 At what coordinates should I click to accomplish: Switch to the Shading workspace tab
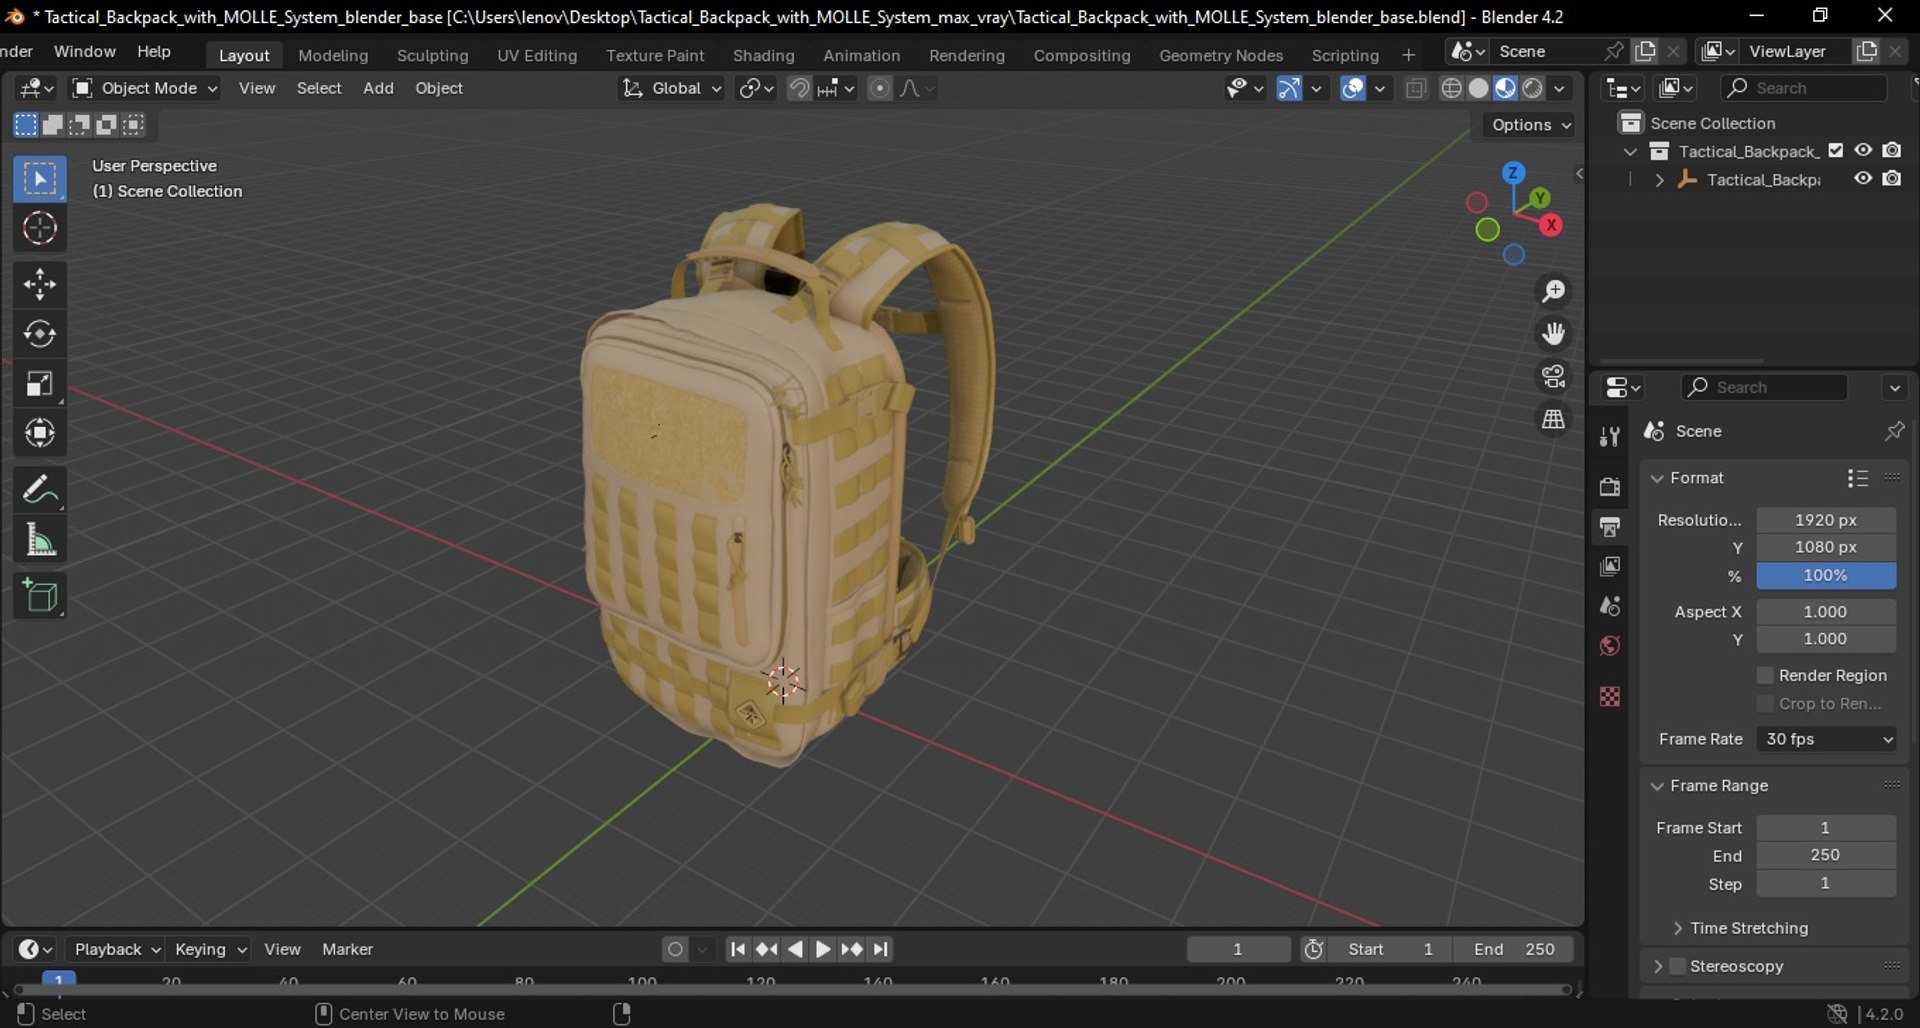coord(763,55)
